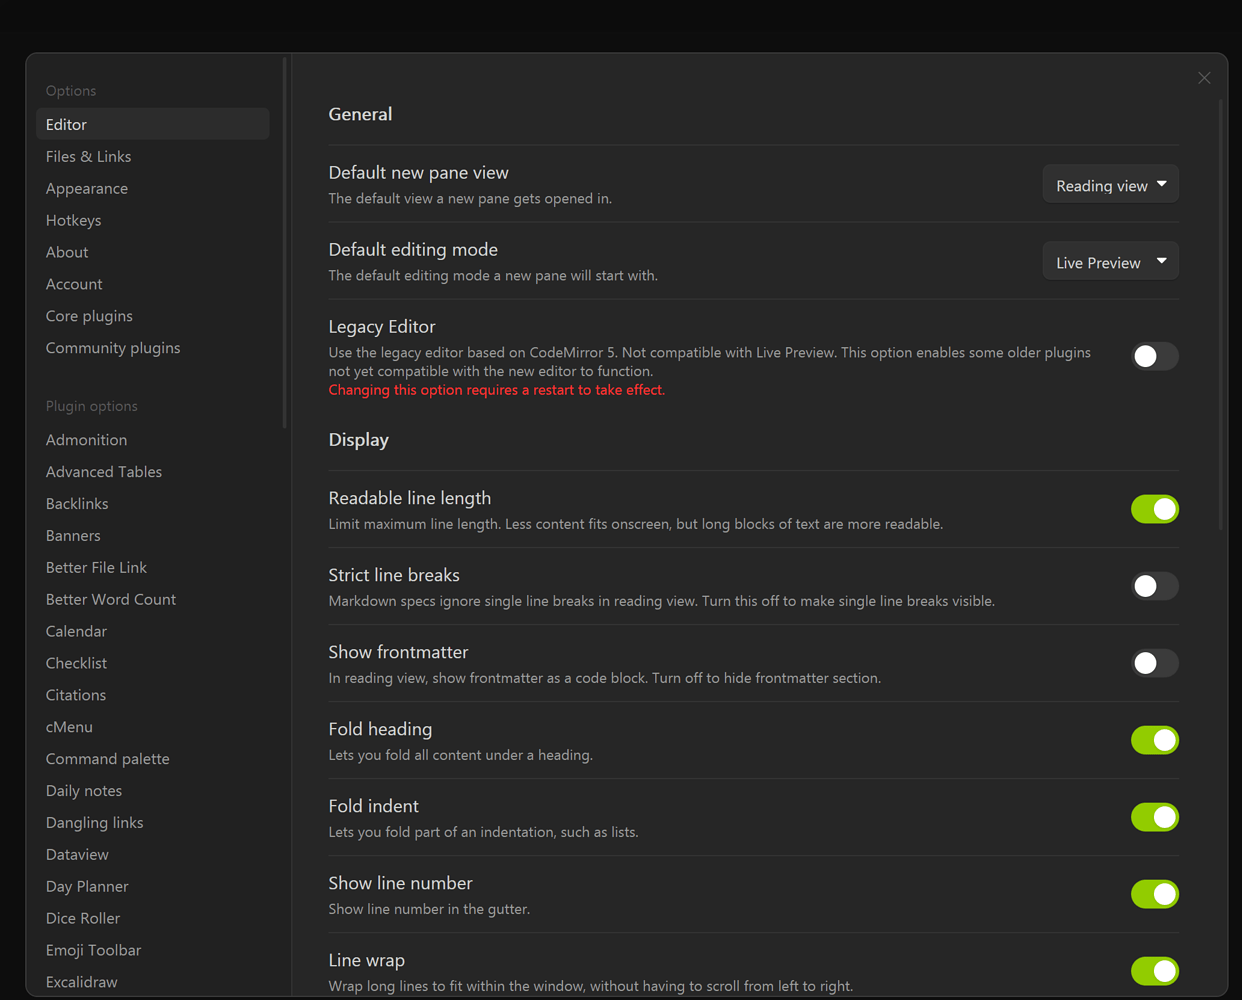Toggle the Legacy Editor switch
The image size is (1242, 1000).
click(1154, 356)
